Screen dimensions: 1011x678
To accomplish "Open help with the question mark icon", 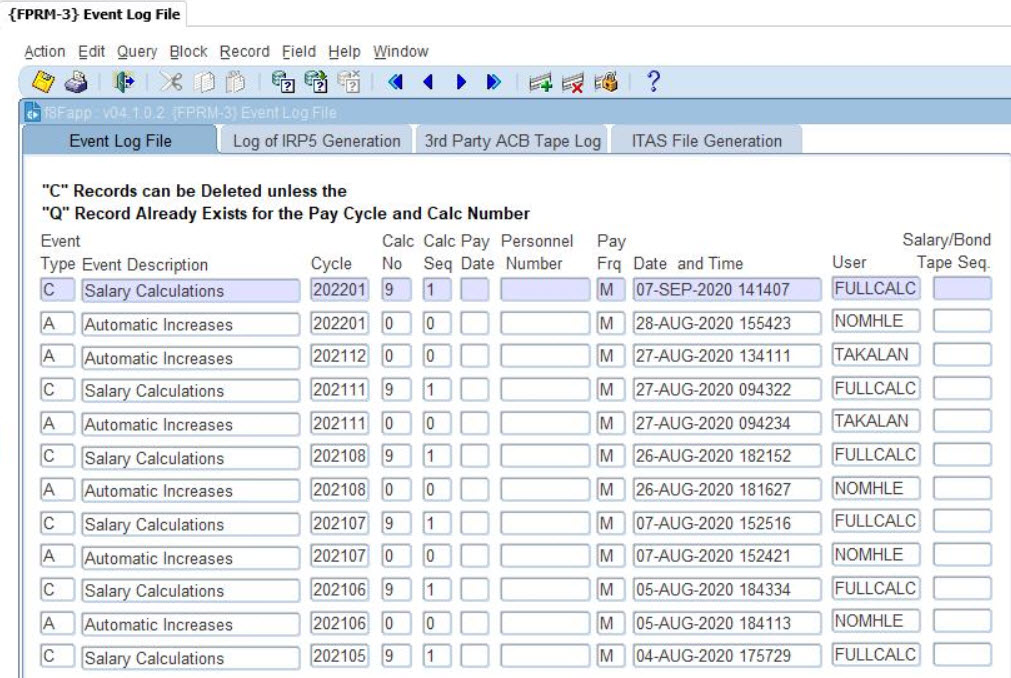I will click(x=654, y=82).
